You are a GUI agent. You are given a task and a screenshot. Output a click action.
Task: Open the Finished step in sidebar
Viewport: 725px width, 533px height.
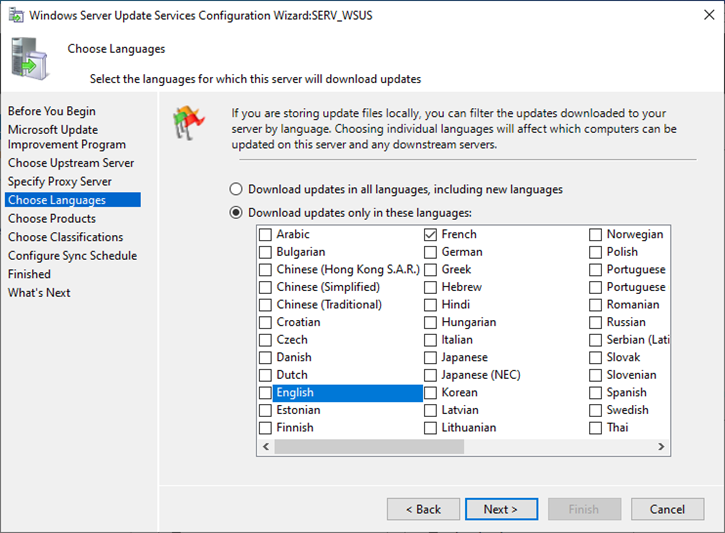pos(29,274)
